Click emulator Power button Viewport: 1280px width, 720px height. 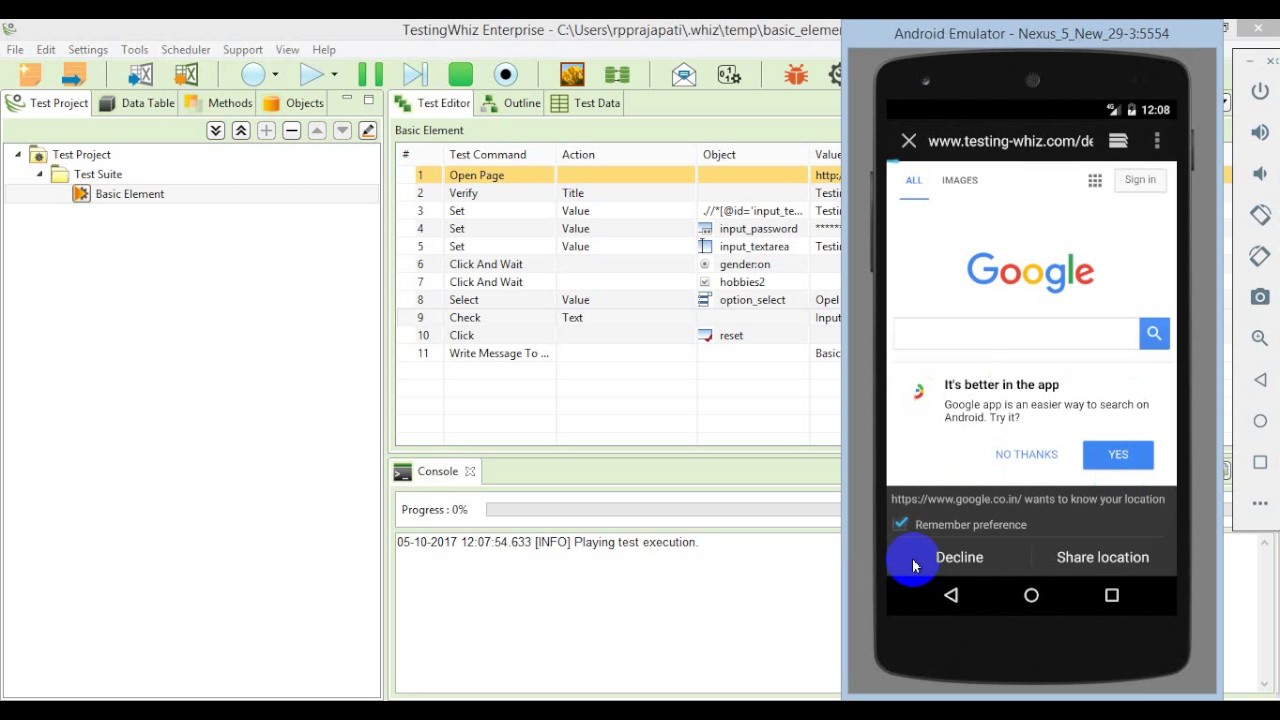[x=1260, y=92]
